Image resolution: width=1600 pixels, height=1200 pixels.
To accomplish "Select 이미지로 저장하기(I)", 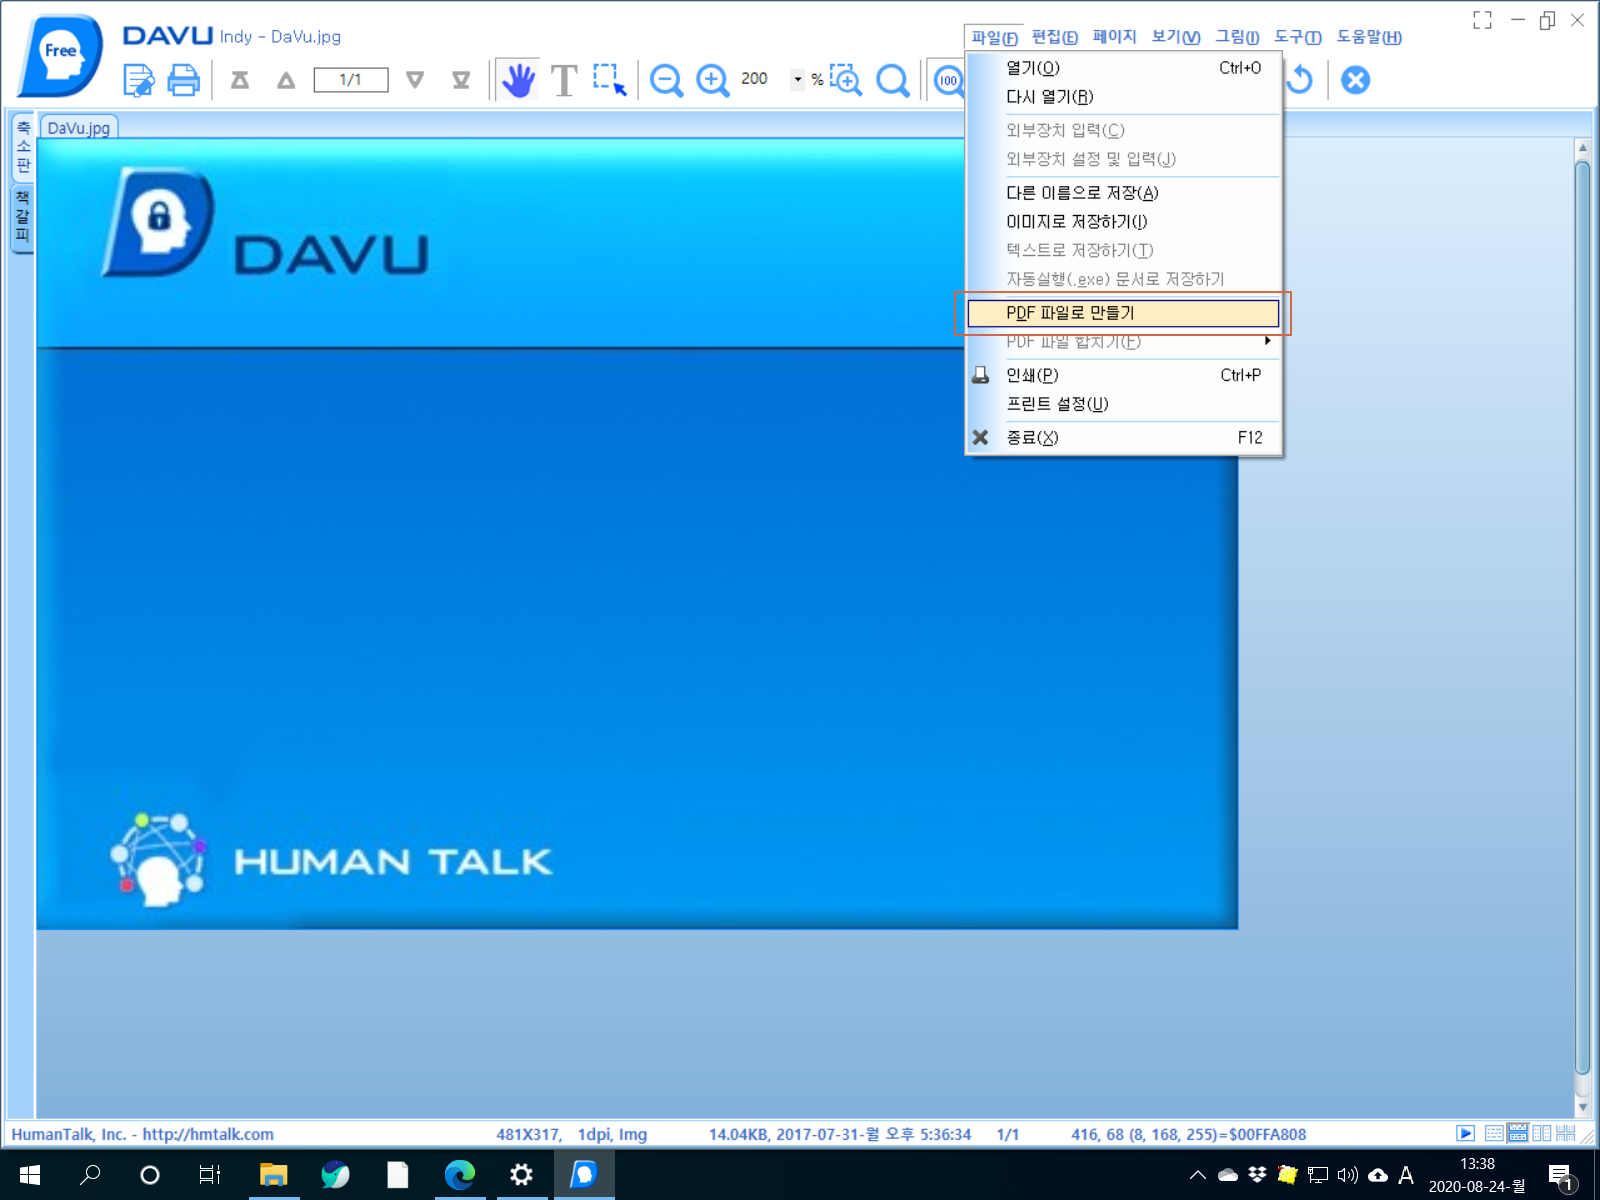I will [1123, 222].
